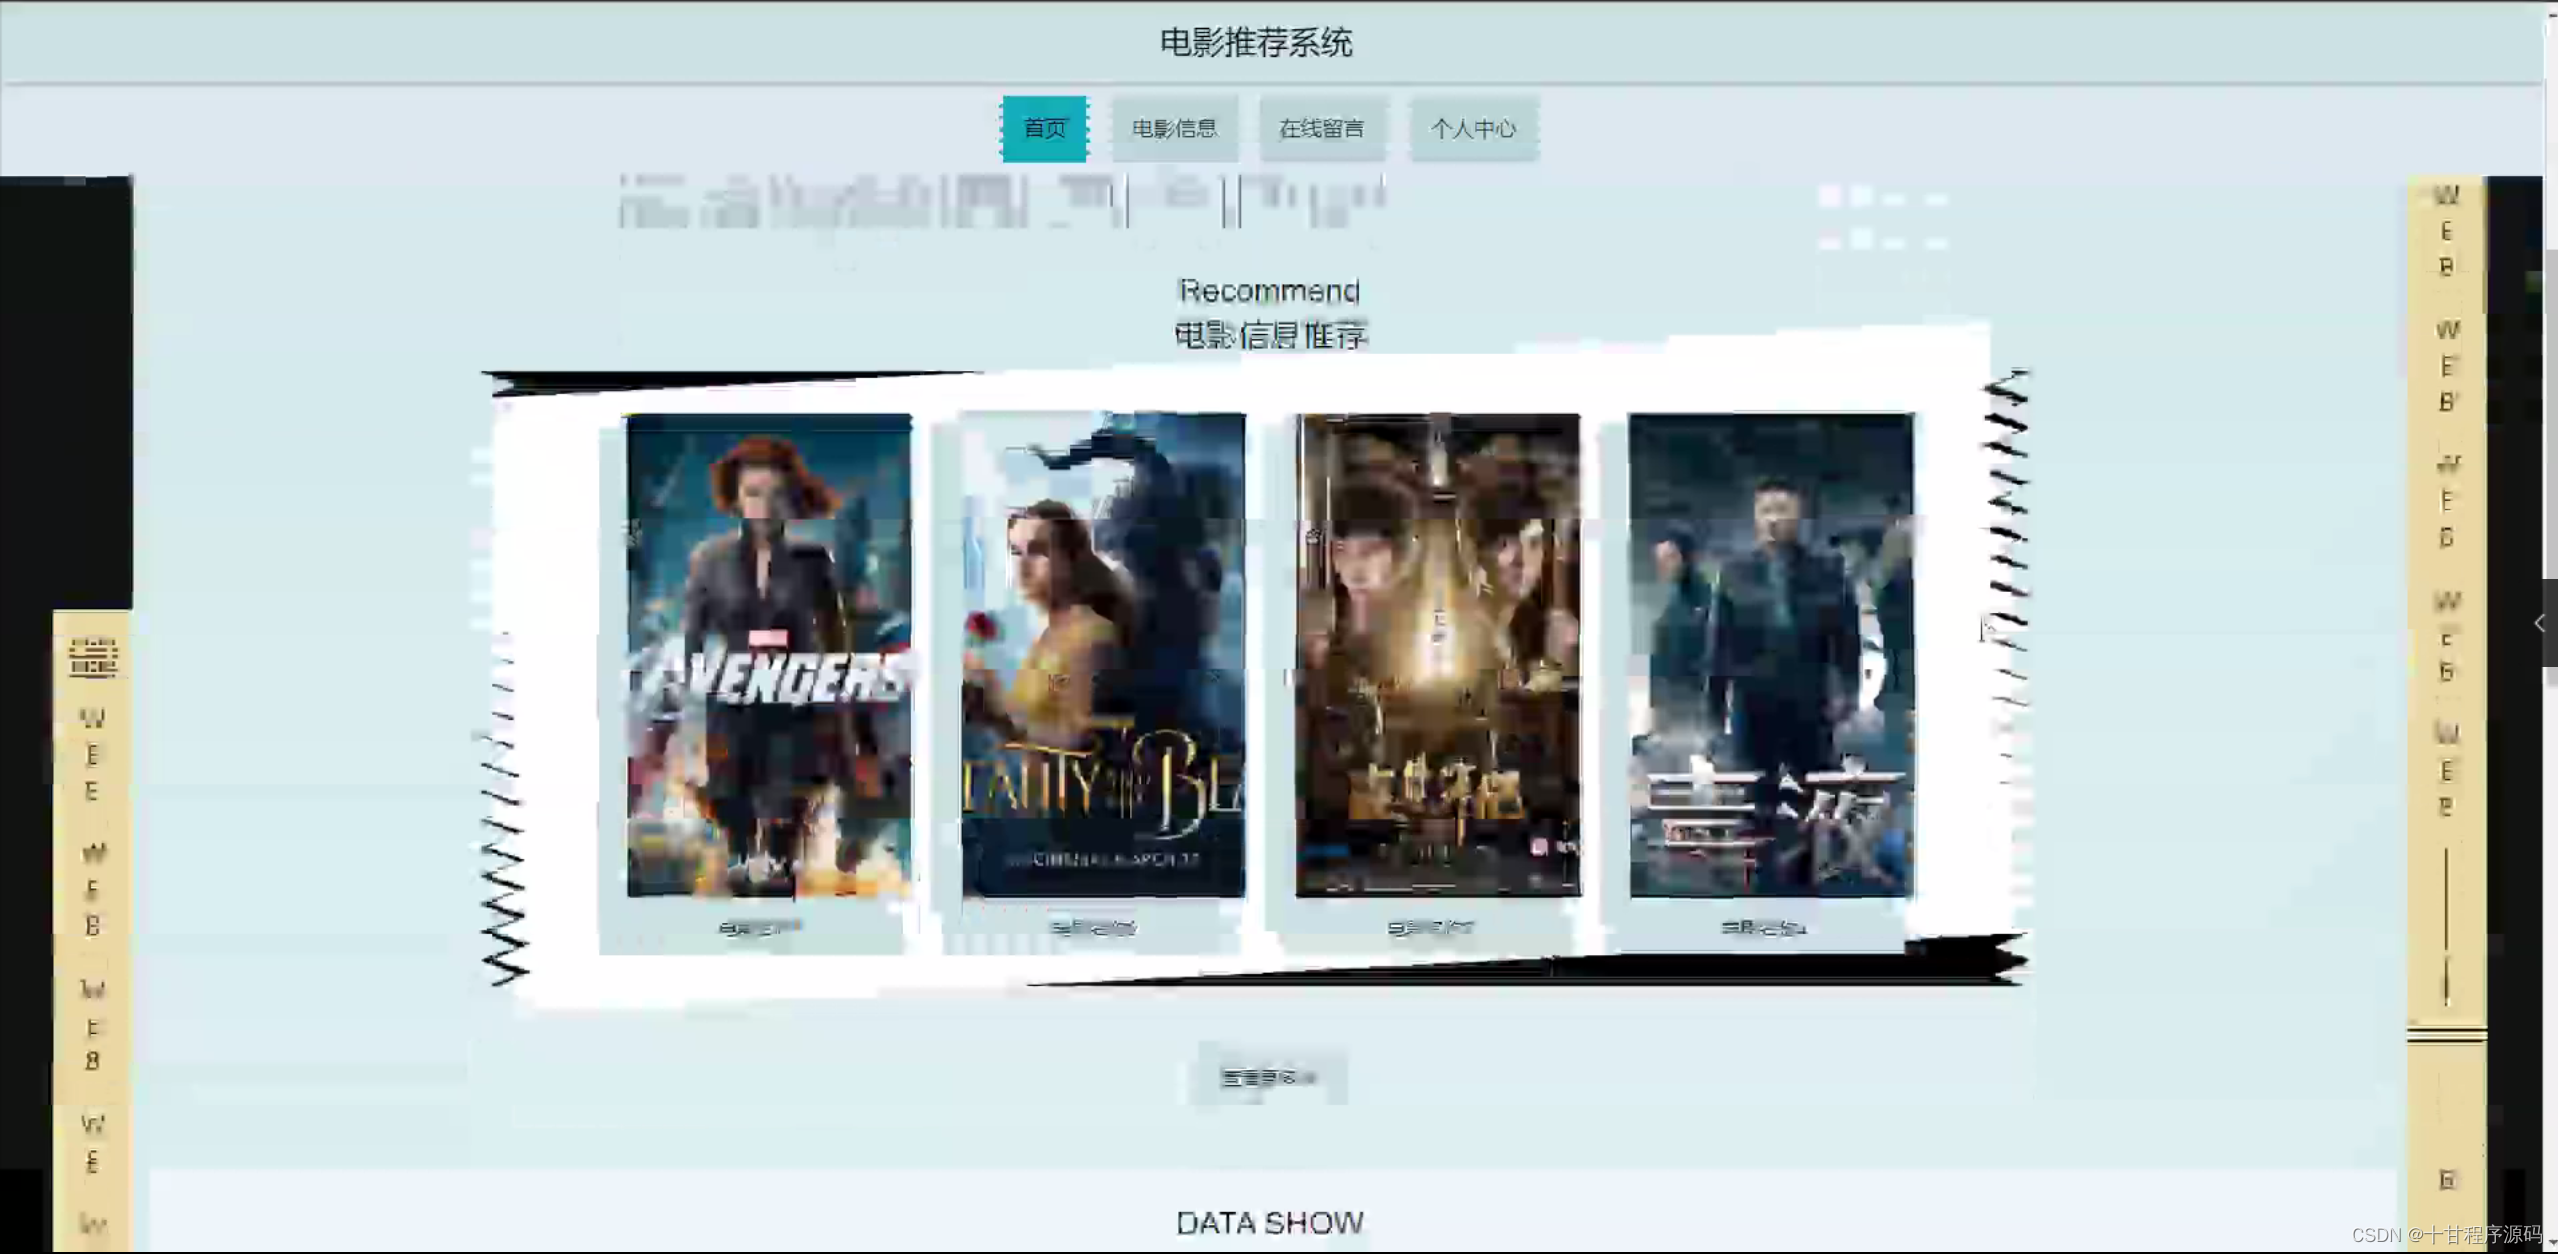
Task: Click the third recommended movie poster
Action: click(1437, 660)
